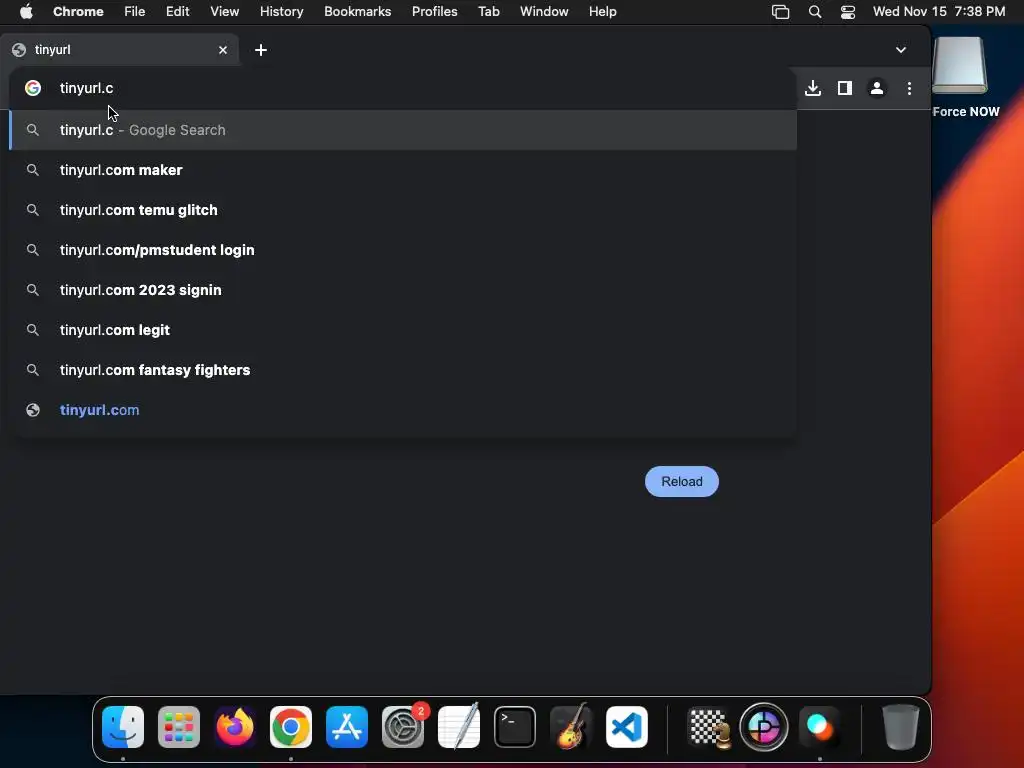Viewport: 1024px width, 768px height.
Task: Close the tinyurl tab
Action: pyautogui.click(x=223, y=50)
